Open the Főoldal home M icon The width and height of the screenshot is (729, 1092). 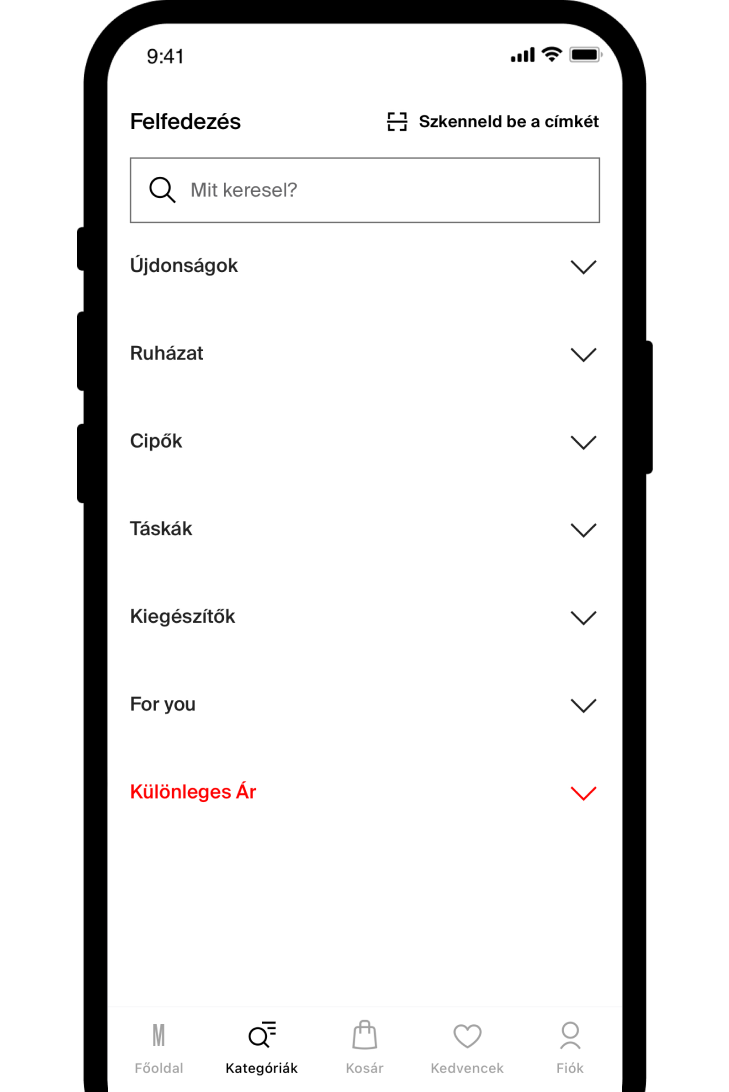pos(159,1035)
